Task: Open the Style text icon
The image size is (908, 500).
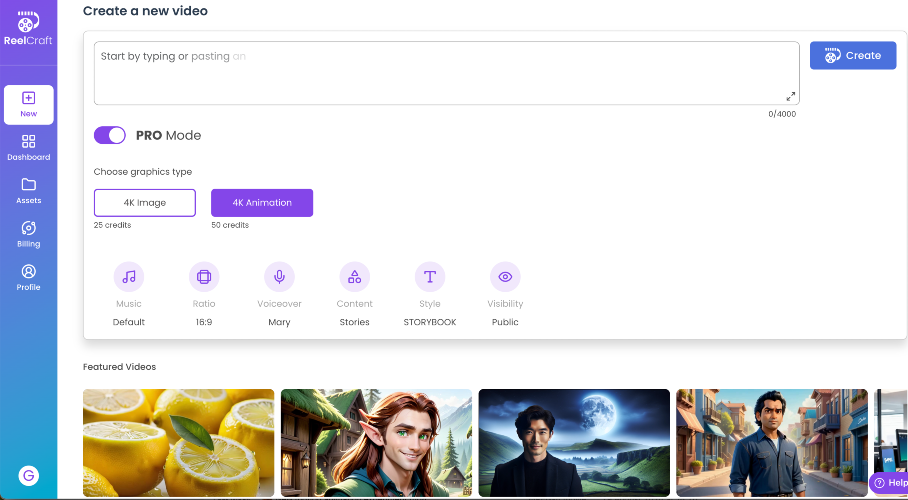Action: tap(430, 277)
